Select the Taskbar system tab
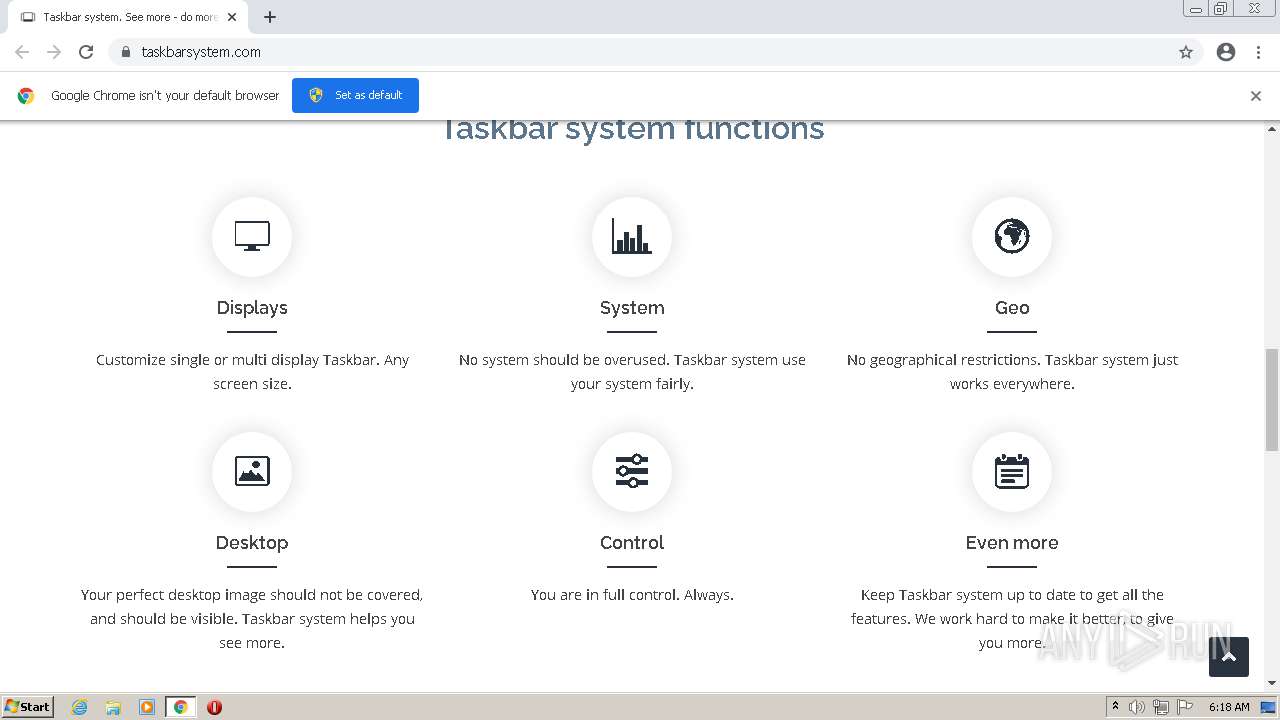 click(130, 17)
